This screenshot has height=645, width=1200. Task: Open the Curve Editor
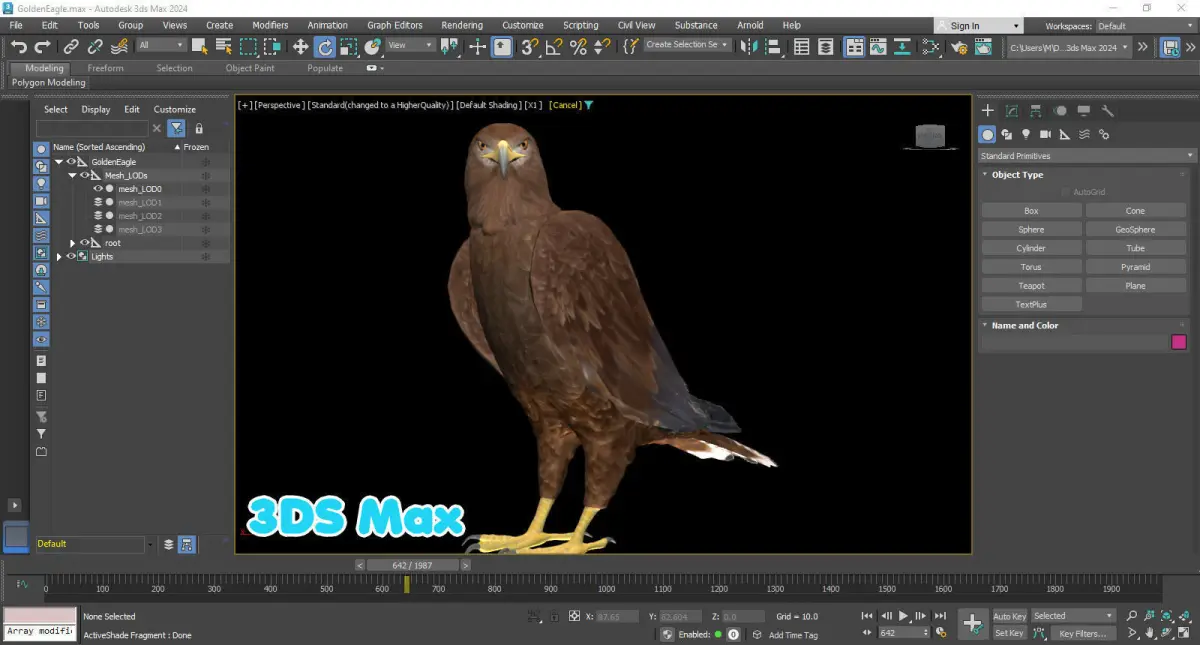coord(878,46)
